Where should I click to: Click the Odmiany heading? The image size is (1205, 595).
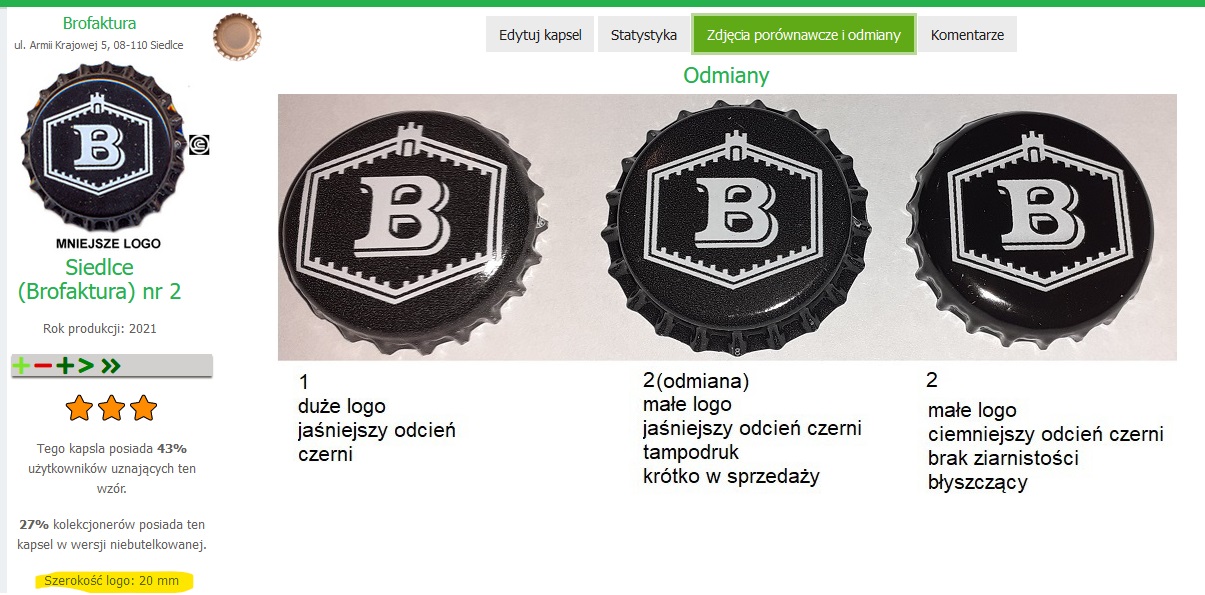pyautogui.click(x=726, y=75)
